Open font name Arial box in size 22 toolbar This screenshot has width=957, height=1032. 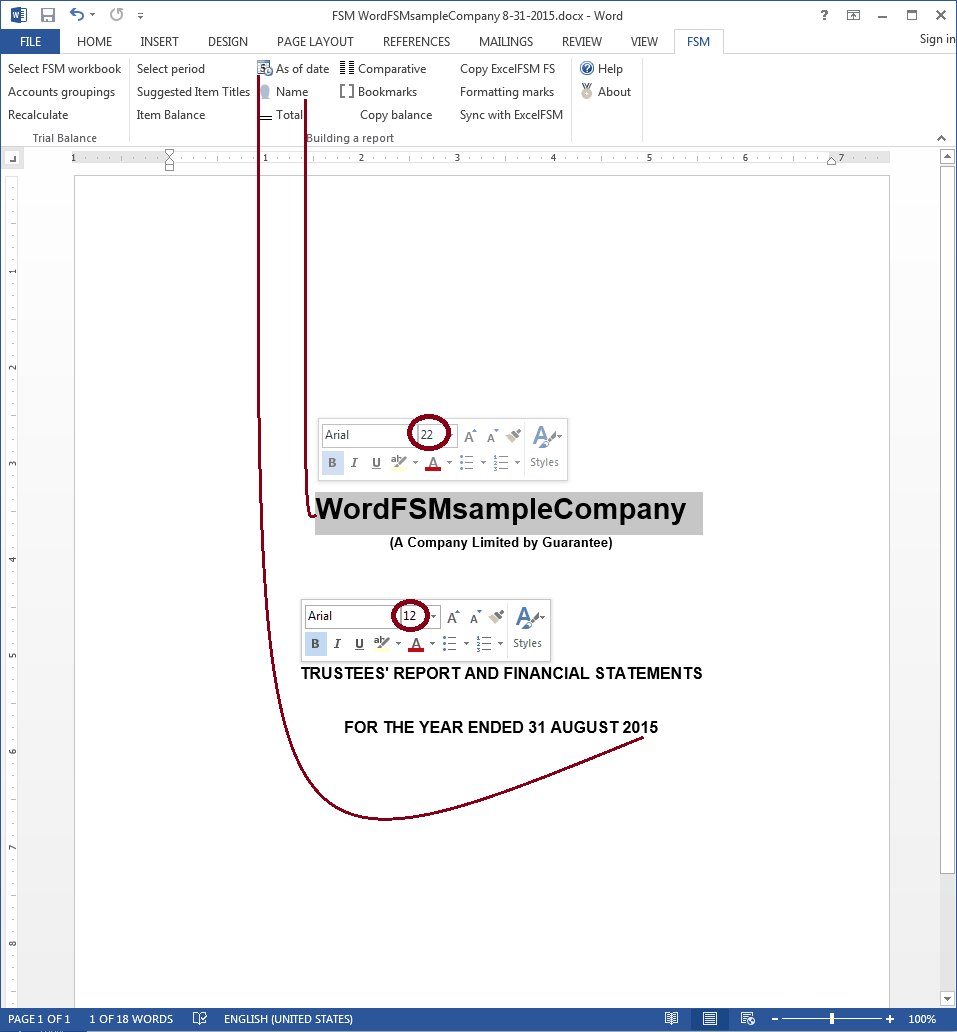pos(370,434)
